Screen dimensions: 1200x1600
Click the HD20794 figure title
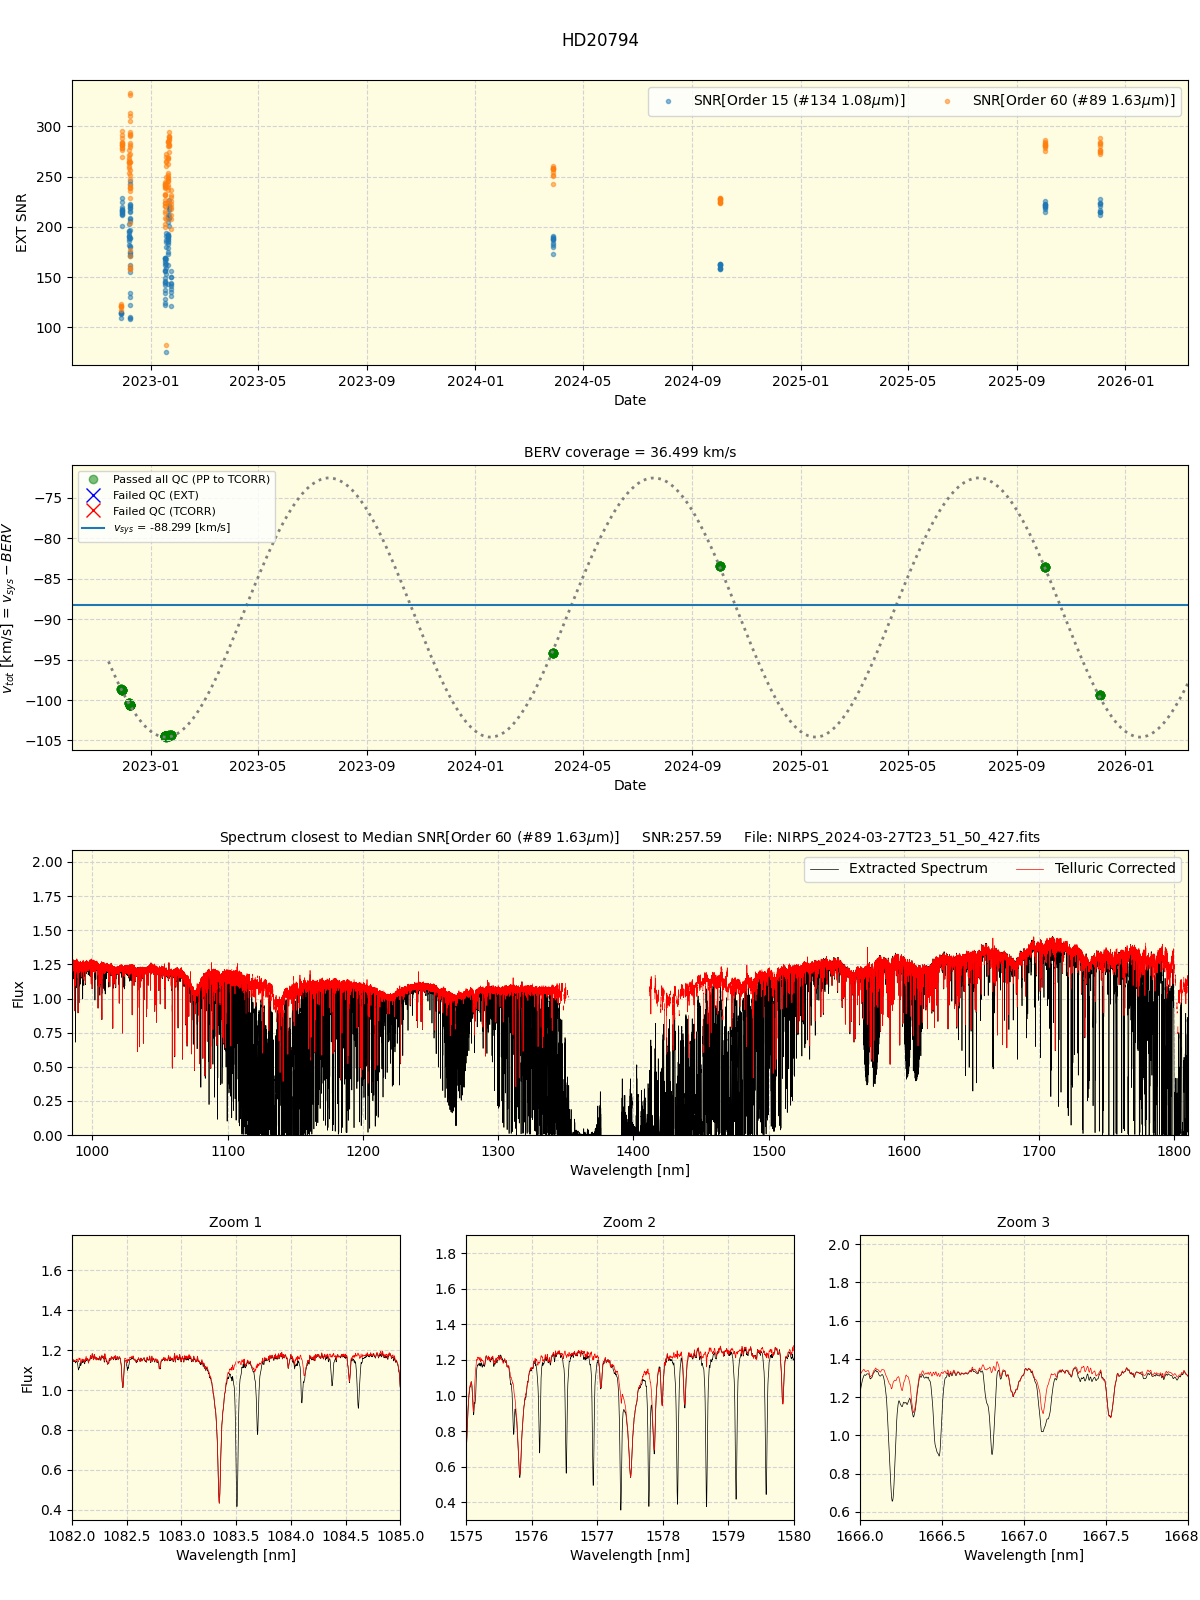click(x=600, y=40)
